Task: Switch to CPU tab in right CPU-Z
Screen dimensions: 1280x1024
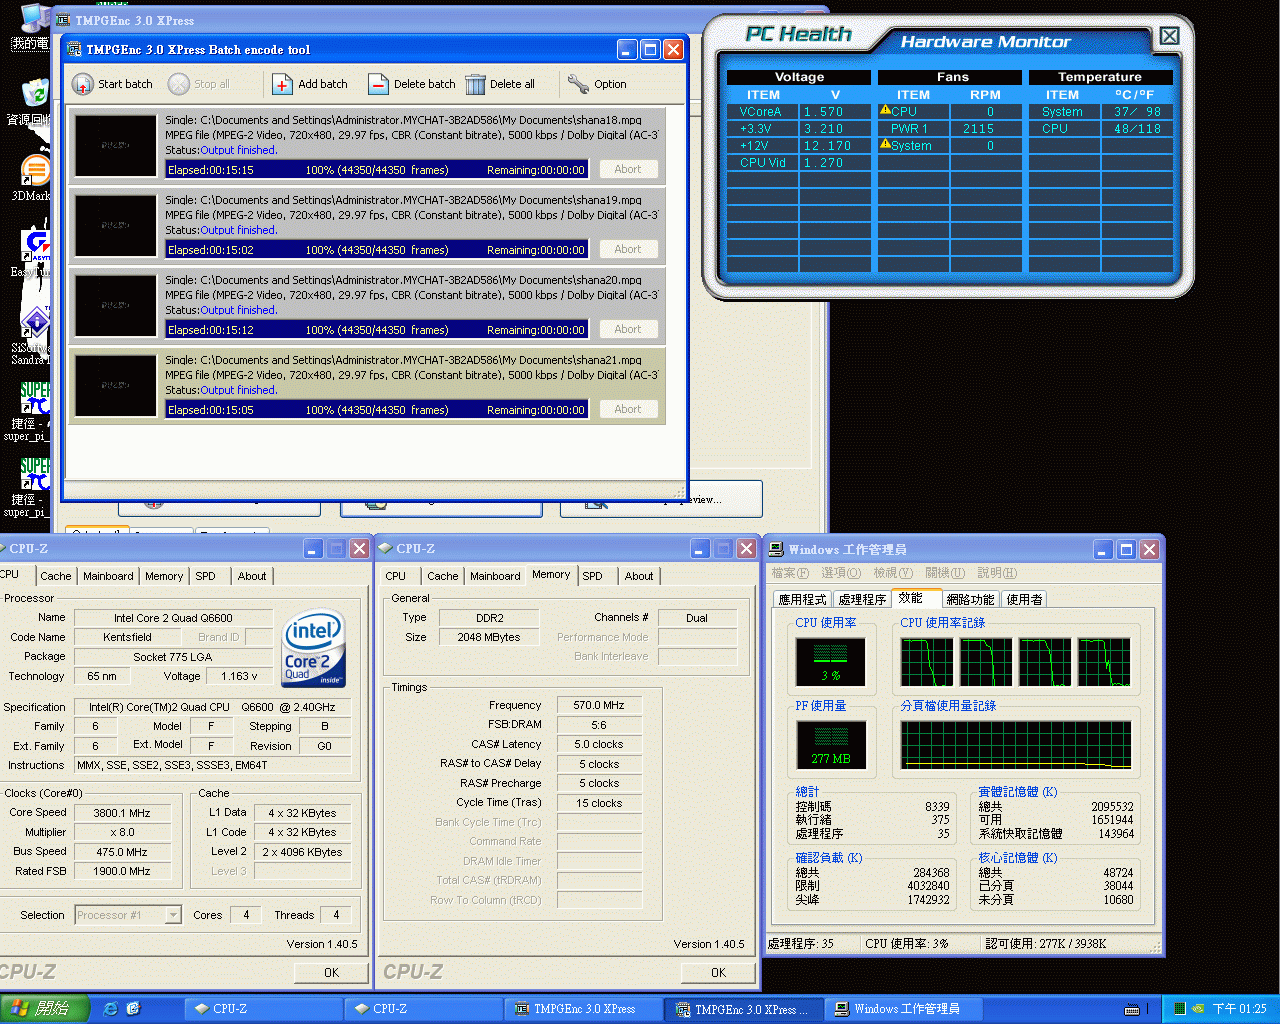Action: [396, 576]
